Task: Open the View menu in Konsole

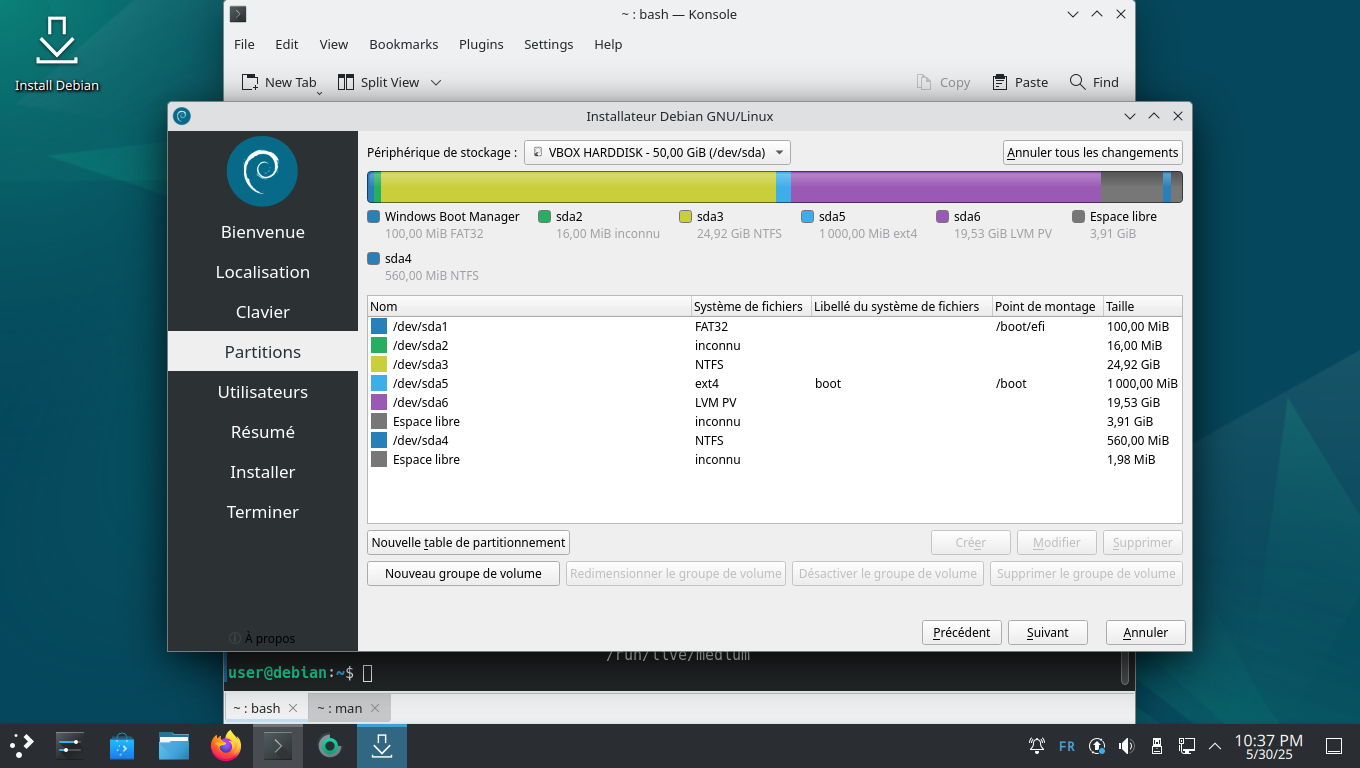Action: tap(334, 44)
